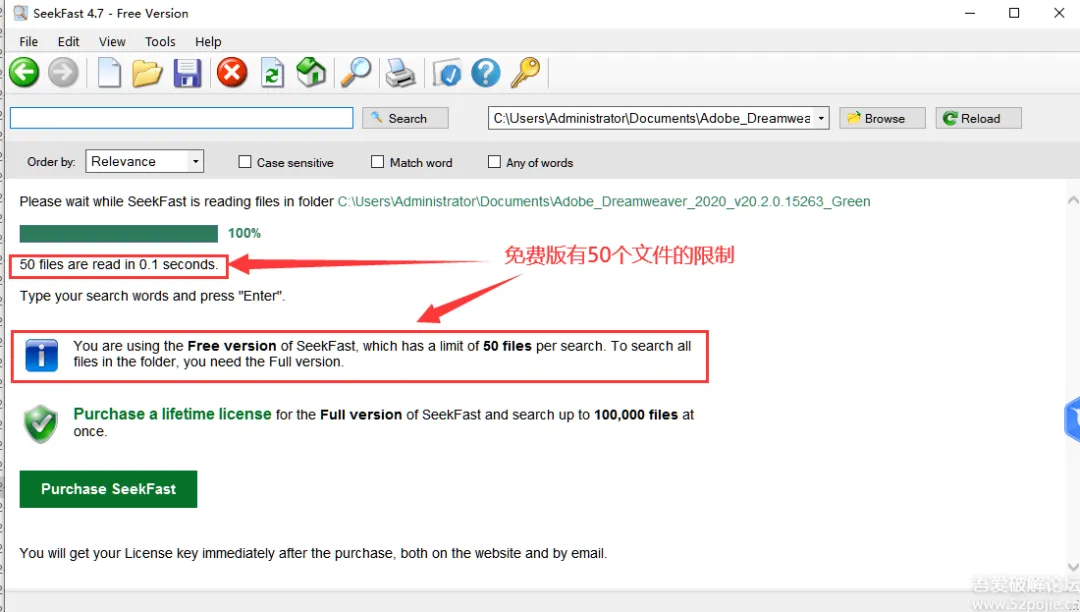This screenshot has width=1080, height=612.
Task: Click the golden key license icon
Action: pyautogui.click(x=526, y=72)
